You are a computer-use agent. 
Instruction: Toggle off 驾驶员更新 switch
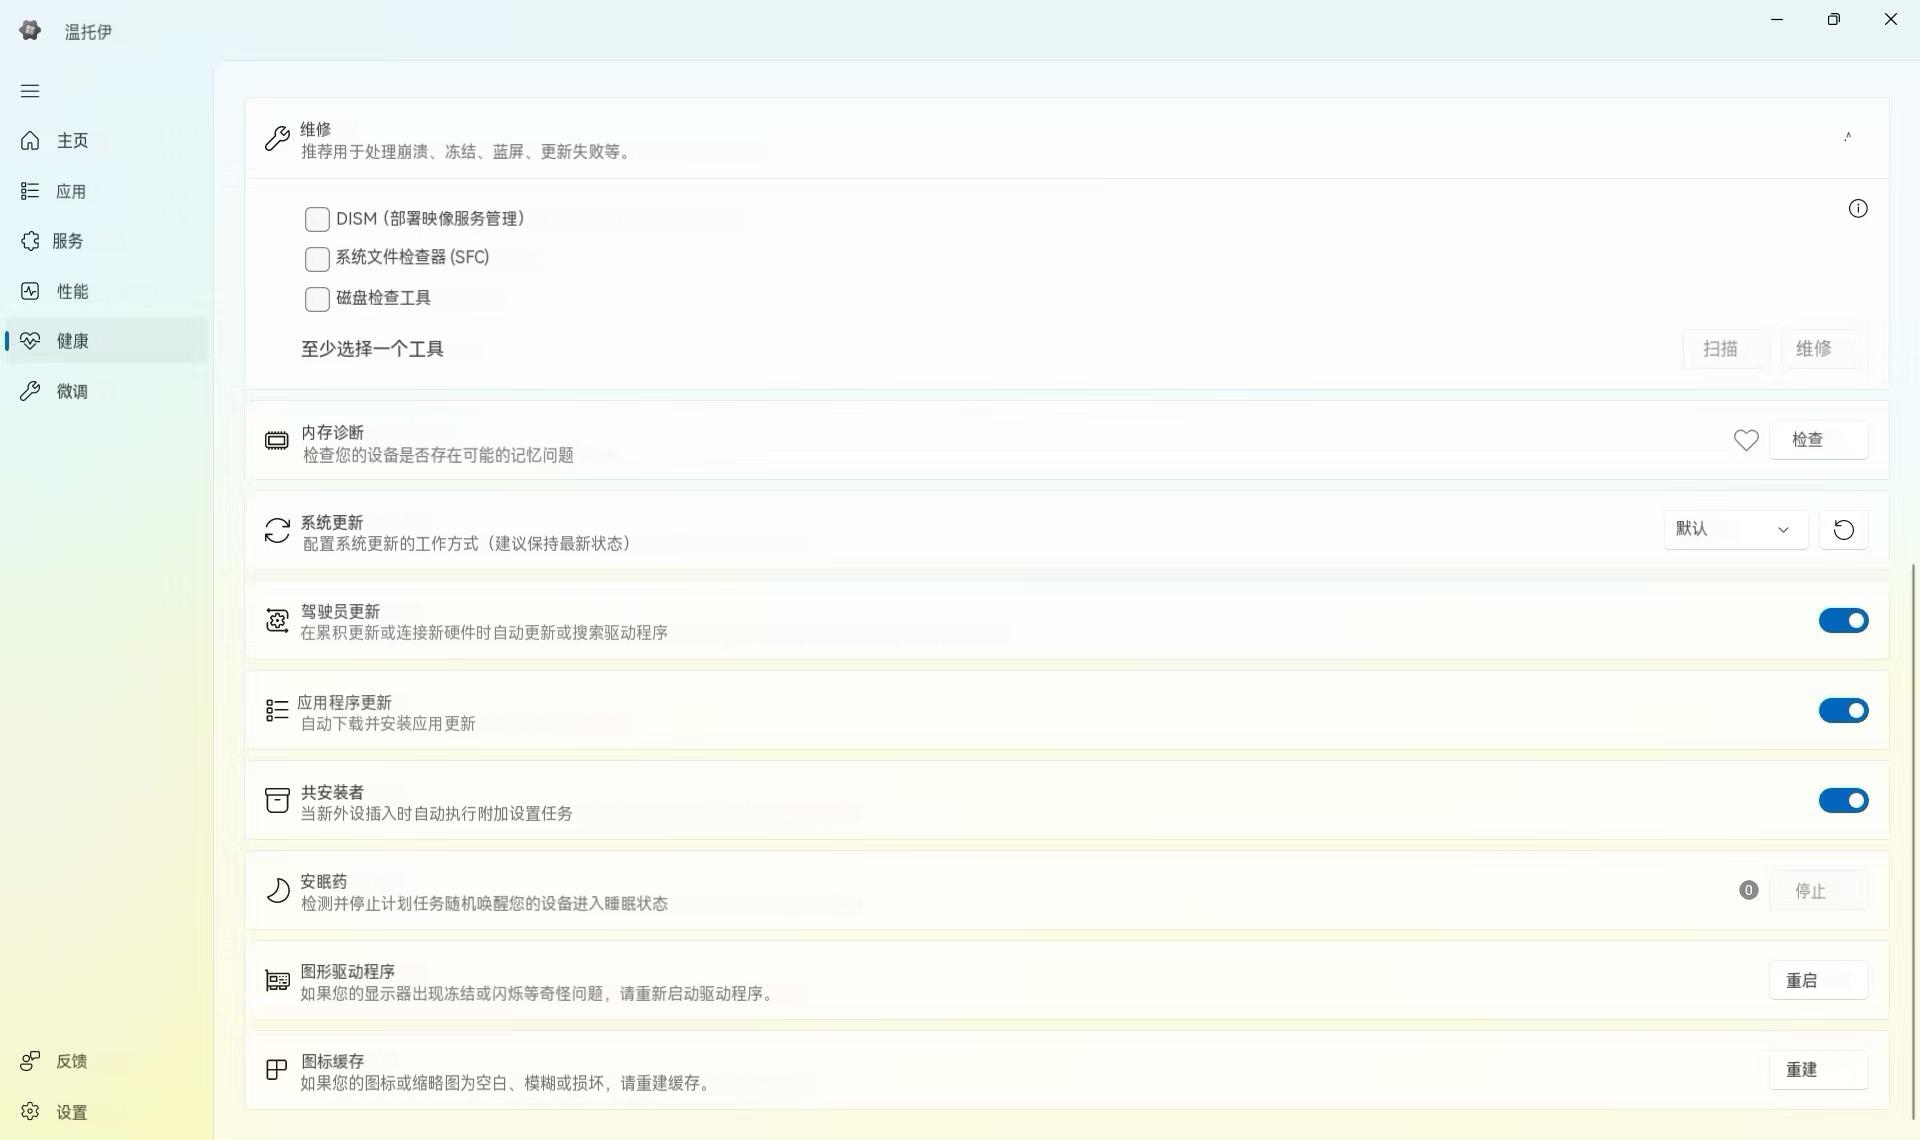(1842, 621)
